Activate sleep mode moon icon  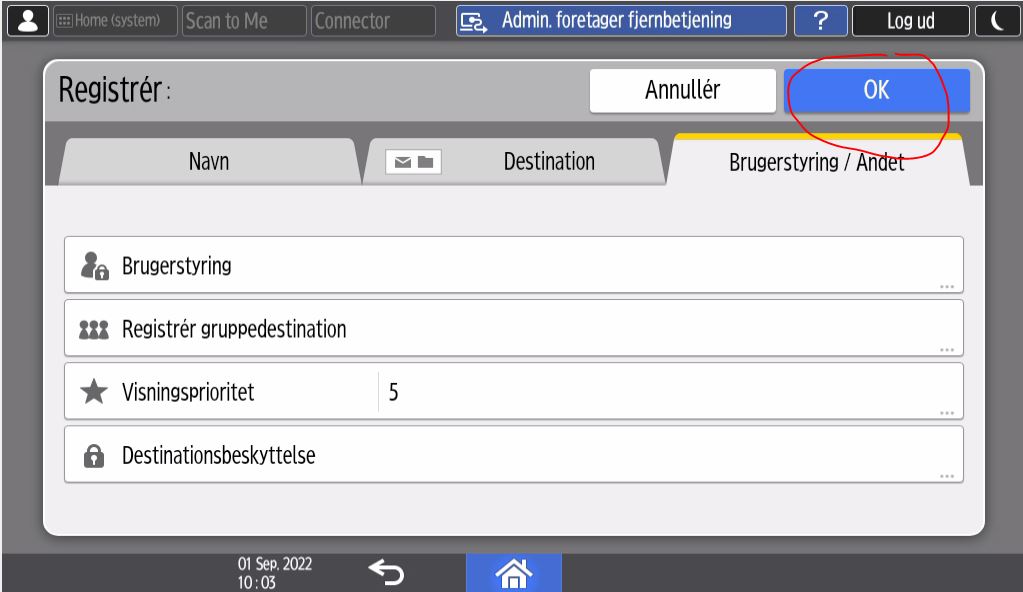point(999,21)
